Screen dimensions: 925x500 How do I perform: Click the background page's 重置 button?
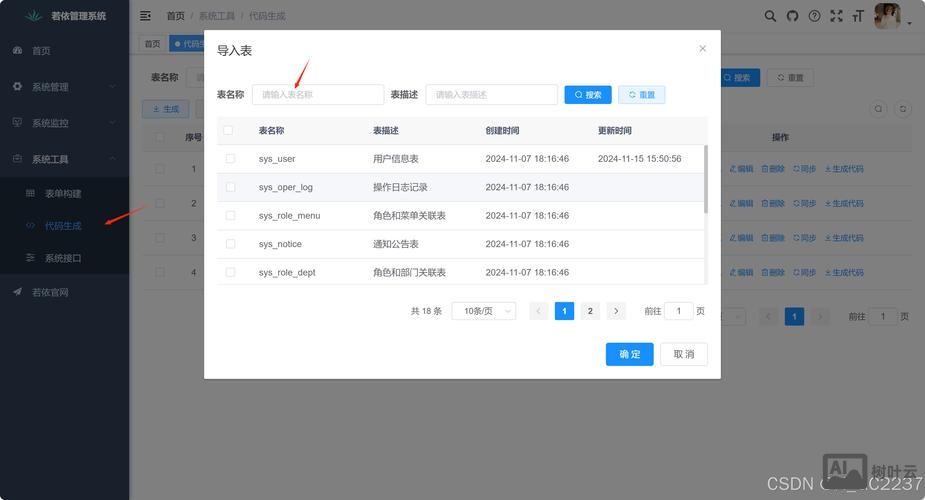coord(790,77)
